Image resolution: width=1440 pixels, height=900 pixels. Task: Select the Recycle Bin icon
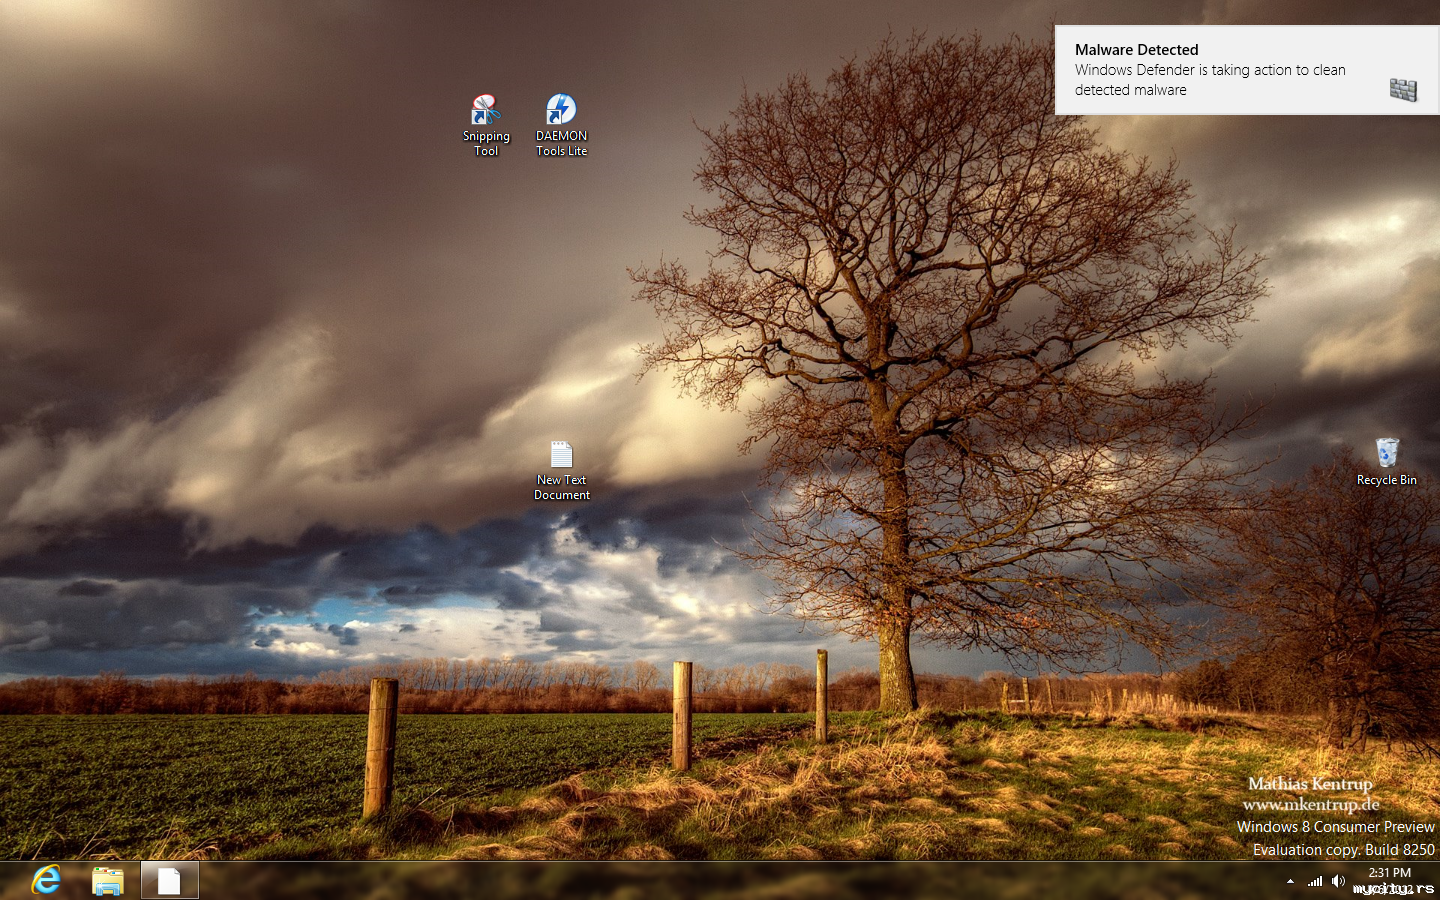(1387, 462)
